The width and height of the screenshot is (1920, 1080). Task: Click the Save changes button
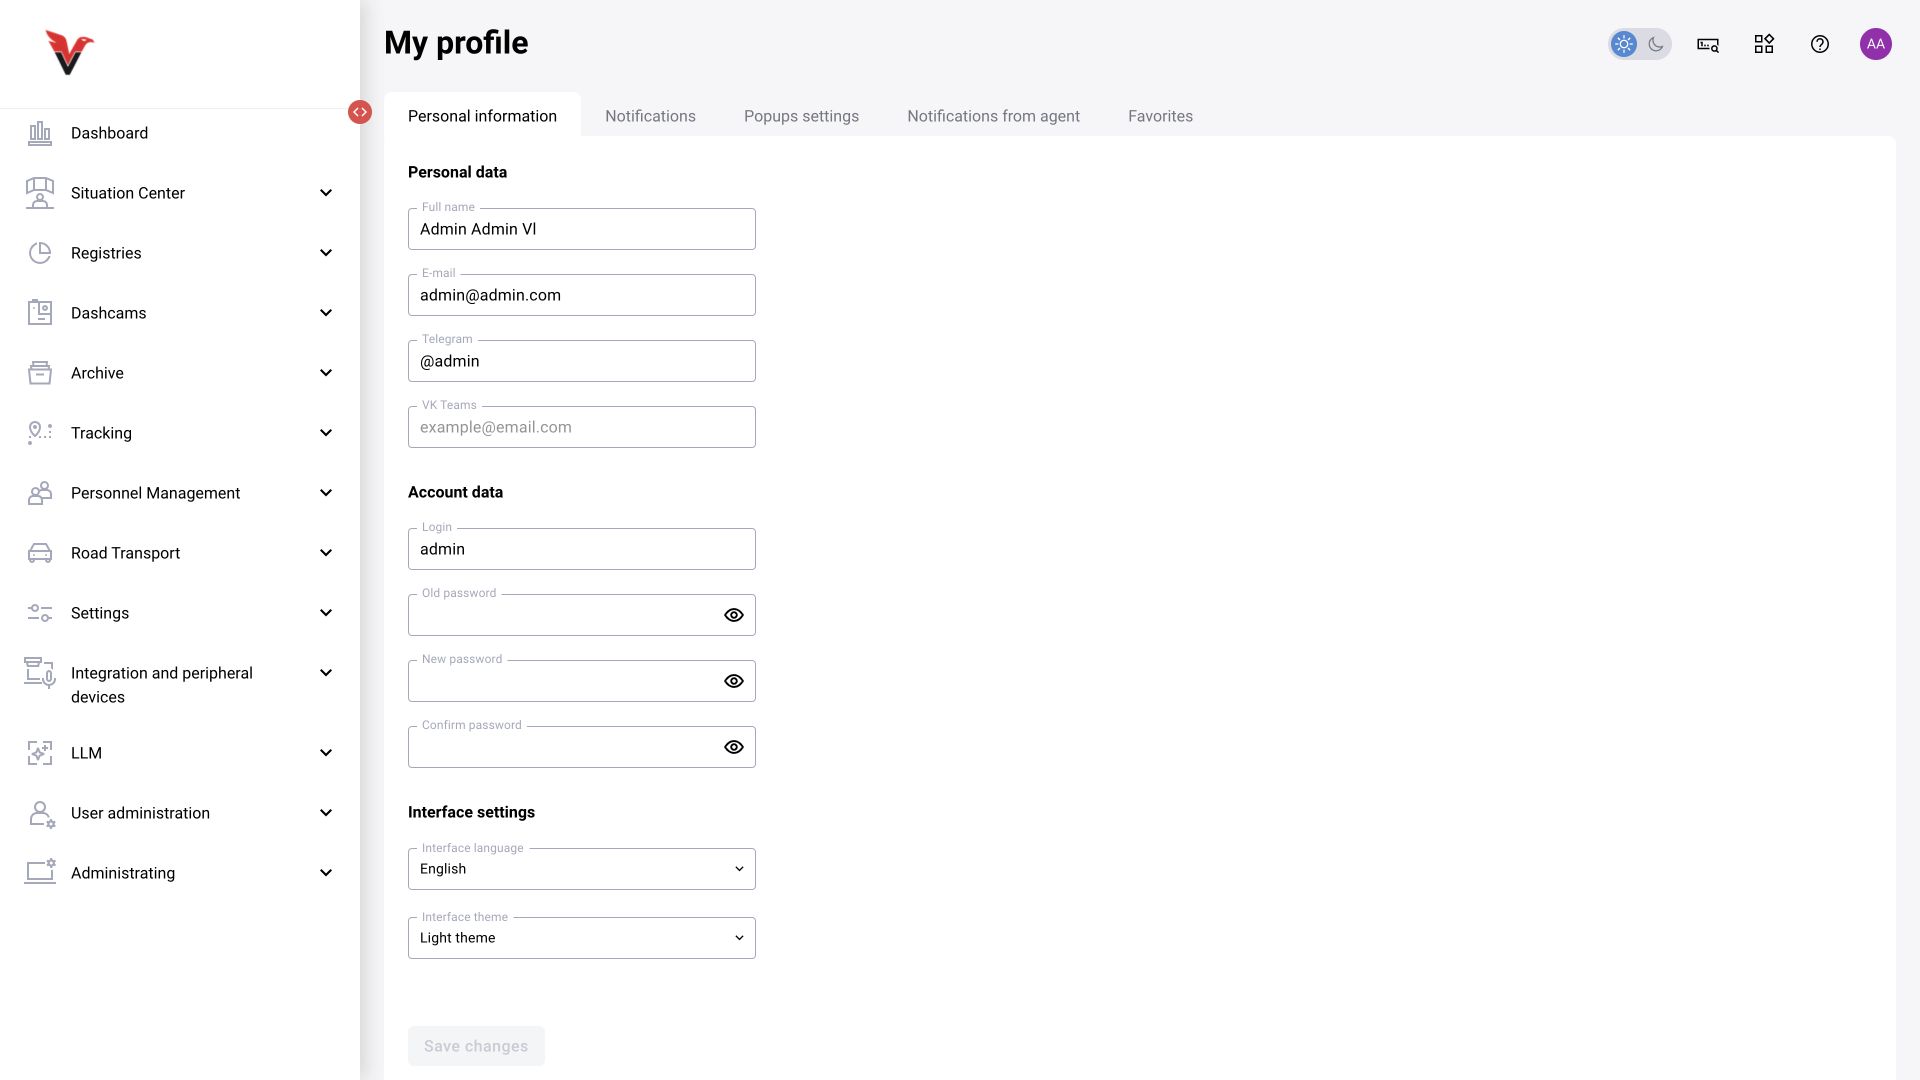(x=476, y=1046)
